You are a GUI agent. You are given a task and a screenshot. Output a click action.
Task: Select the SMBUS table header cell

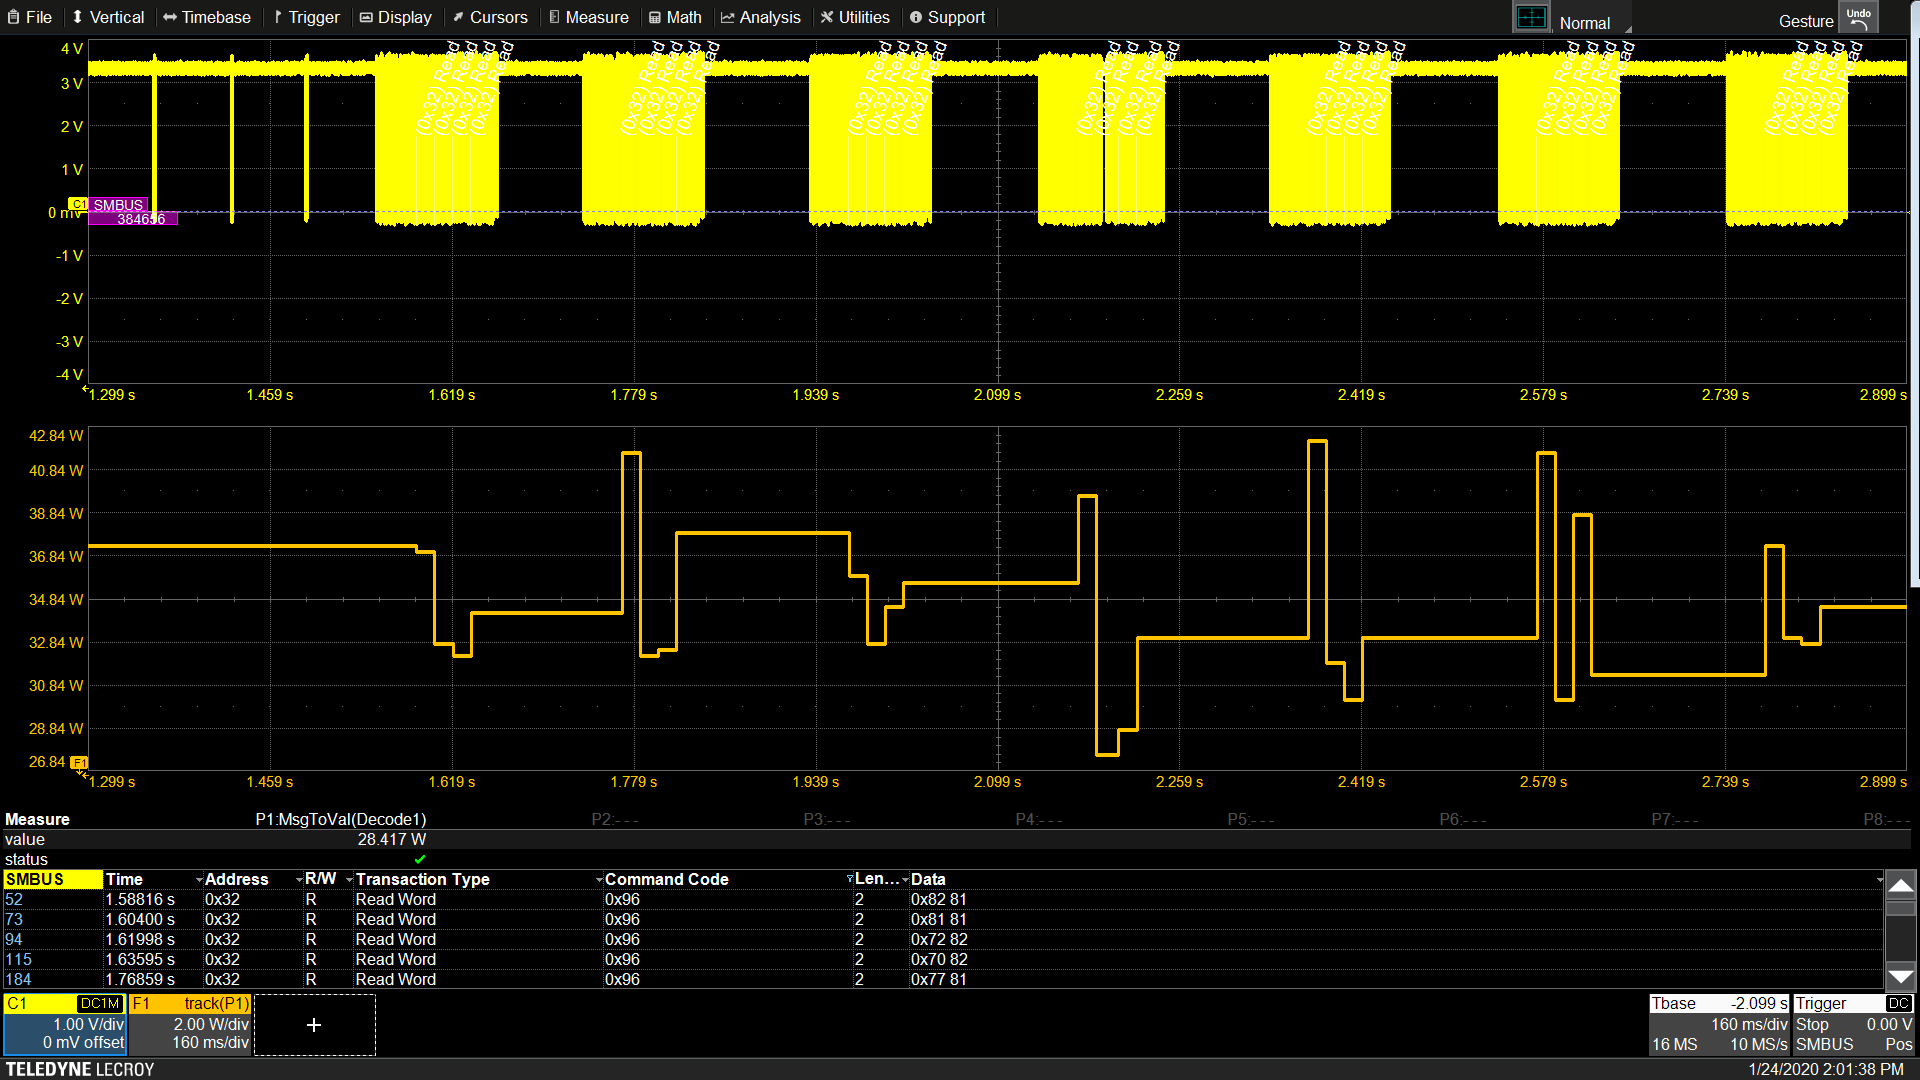pos(52,879)
